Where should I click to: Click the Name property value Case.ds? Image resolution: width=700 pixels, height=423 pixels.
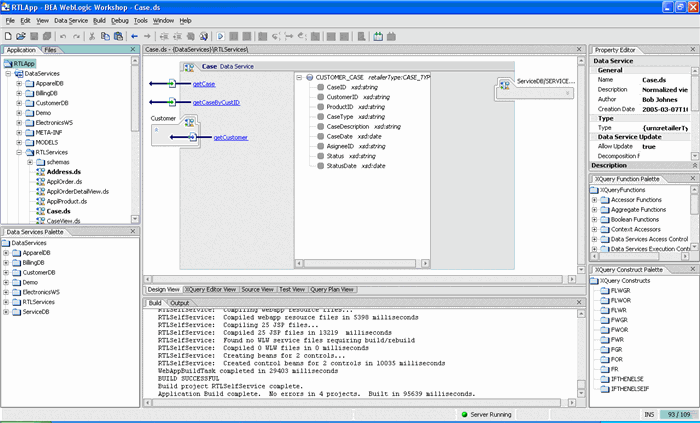point(654,80)
